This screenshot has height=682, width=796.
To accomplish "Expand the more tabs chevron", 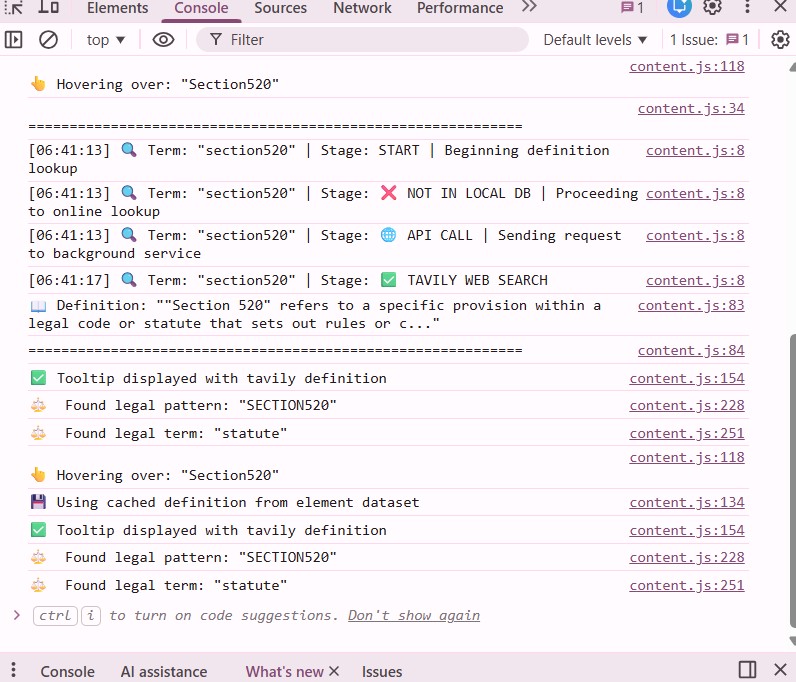I will pos(529,7).
